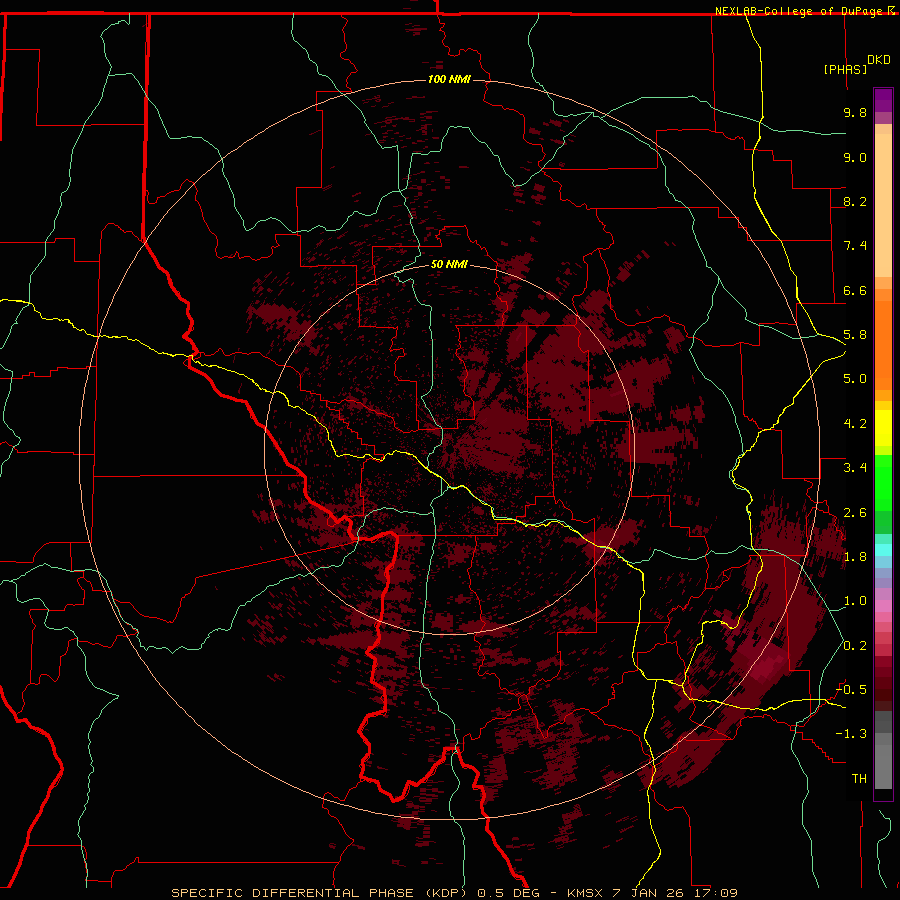Screen dimensions: 900x900
Task: Click the 5.0 color scale value
Action: point(855,379)
